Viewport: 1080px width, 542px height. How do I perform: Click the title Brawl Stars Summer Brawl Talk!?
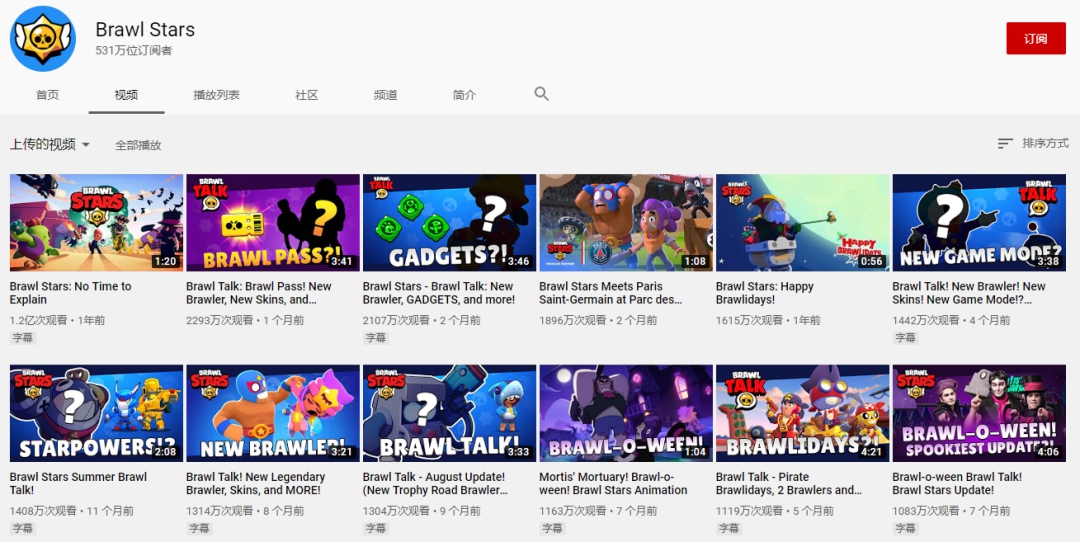79,483
